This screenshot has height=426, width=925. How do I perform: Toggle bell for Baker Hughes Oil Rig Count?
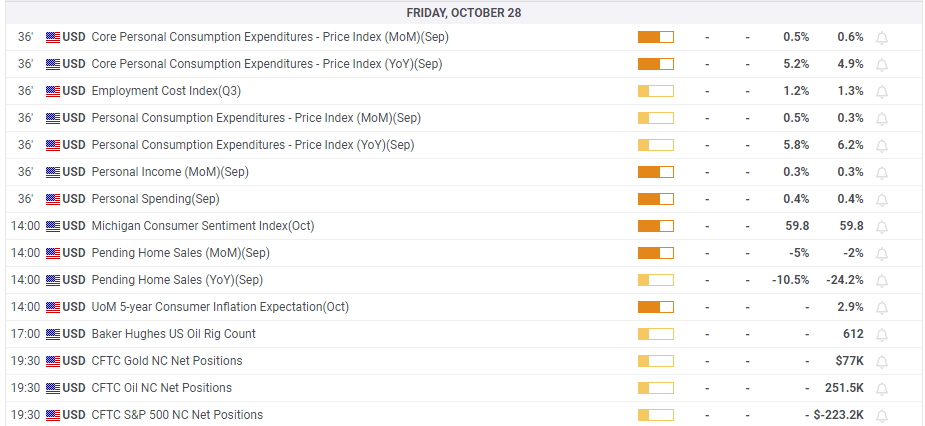[x=882, y=335]
